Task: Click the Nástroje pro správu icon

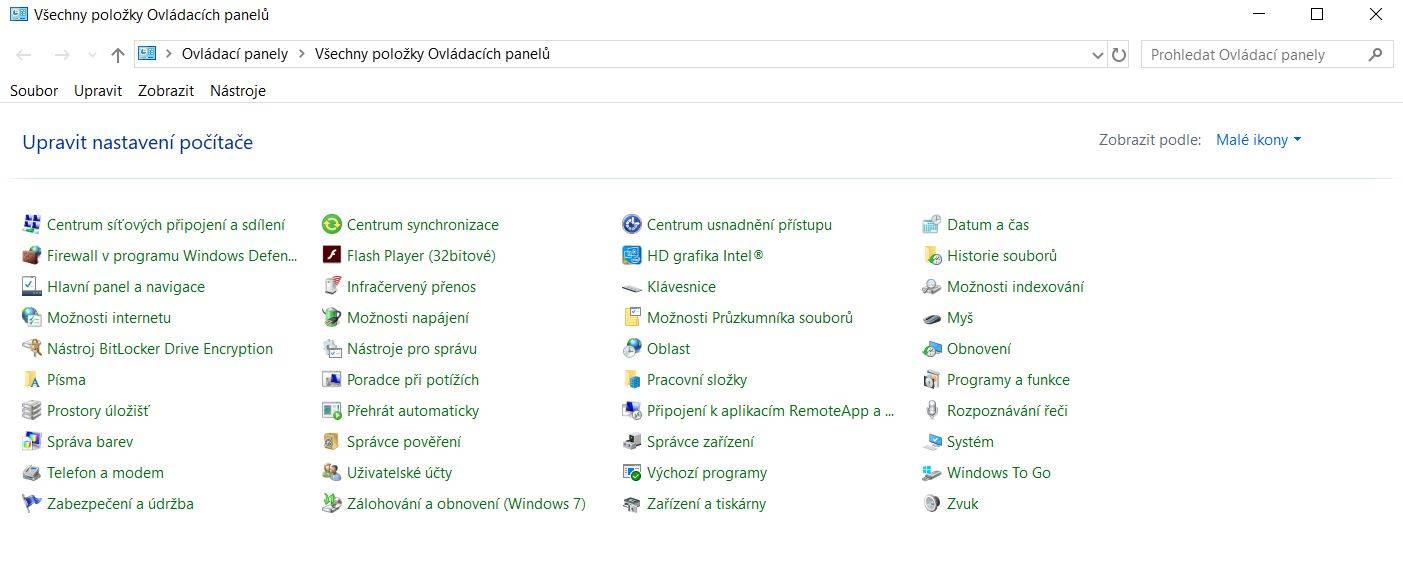Action: (331, 349)
